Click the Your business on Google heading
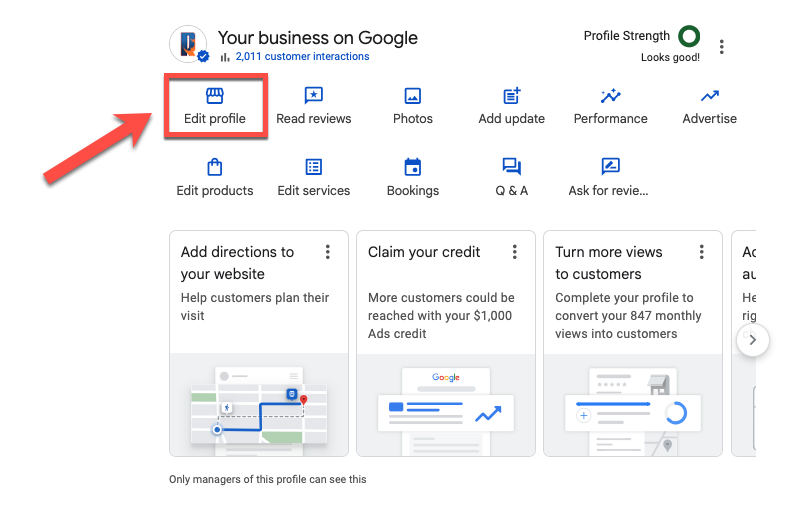This screenshot has width=809, height=511. 317,38
